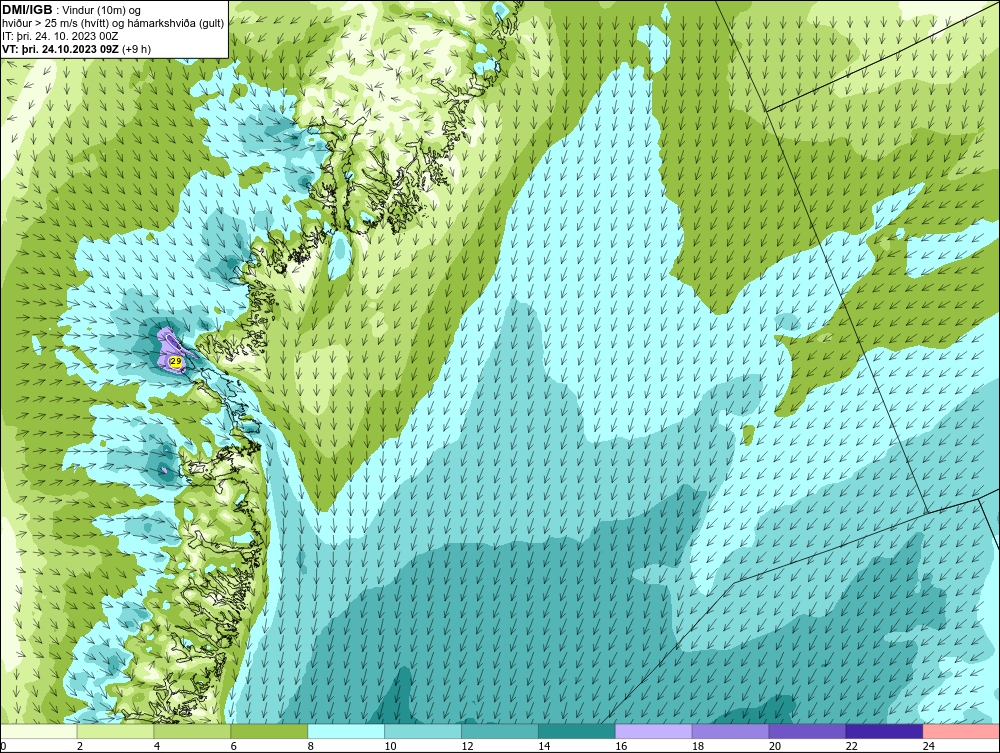Select the medium purple 18–20 m/s legend swatch
The image size is (1000, 753).
point(730,731)
